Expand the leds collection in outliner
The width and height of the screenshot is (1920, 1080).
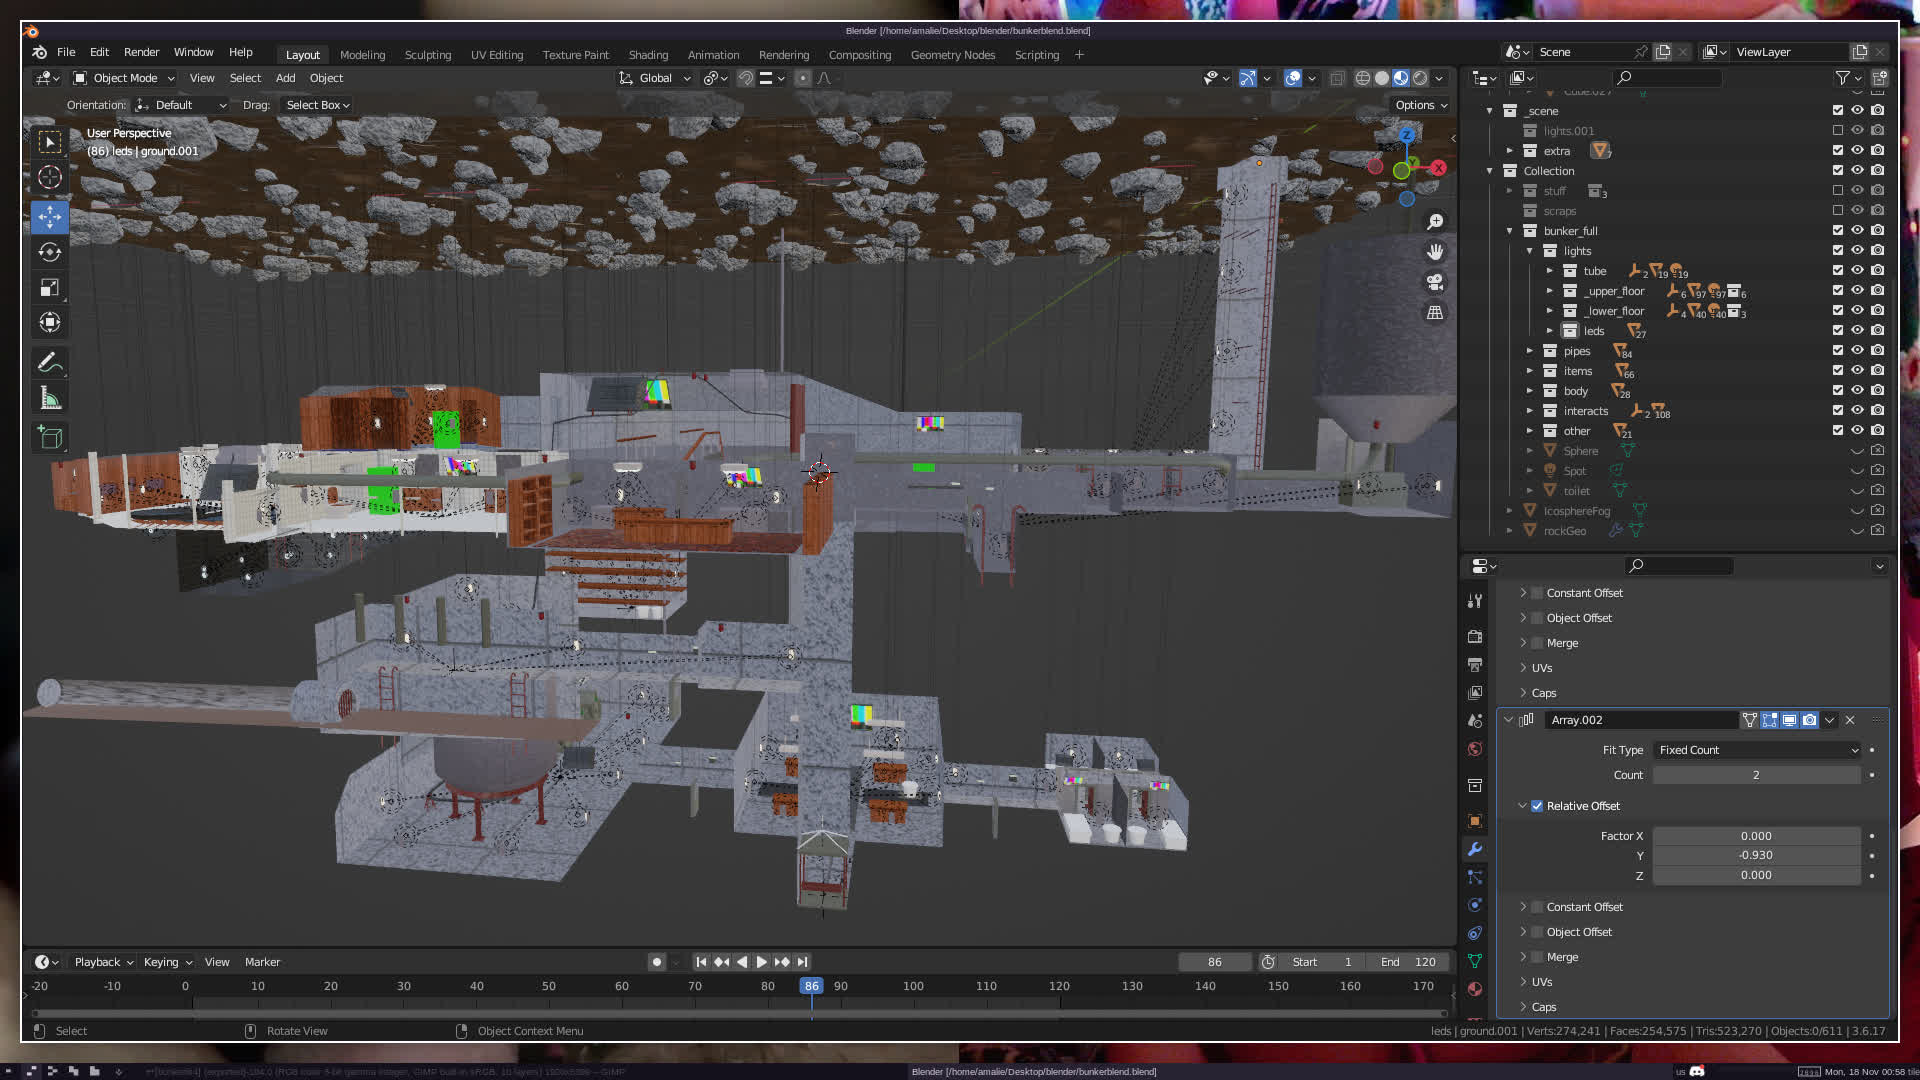coord(1550,330)
